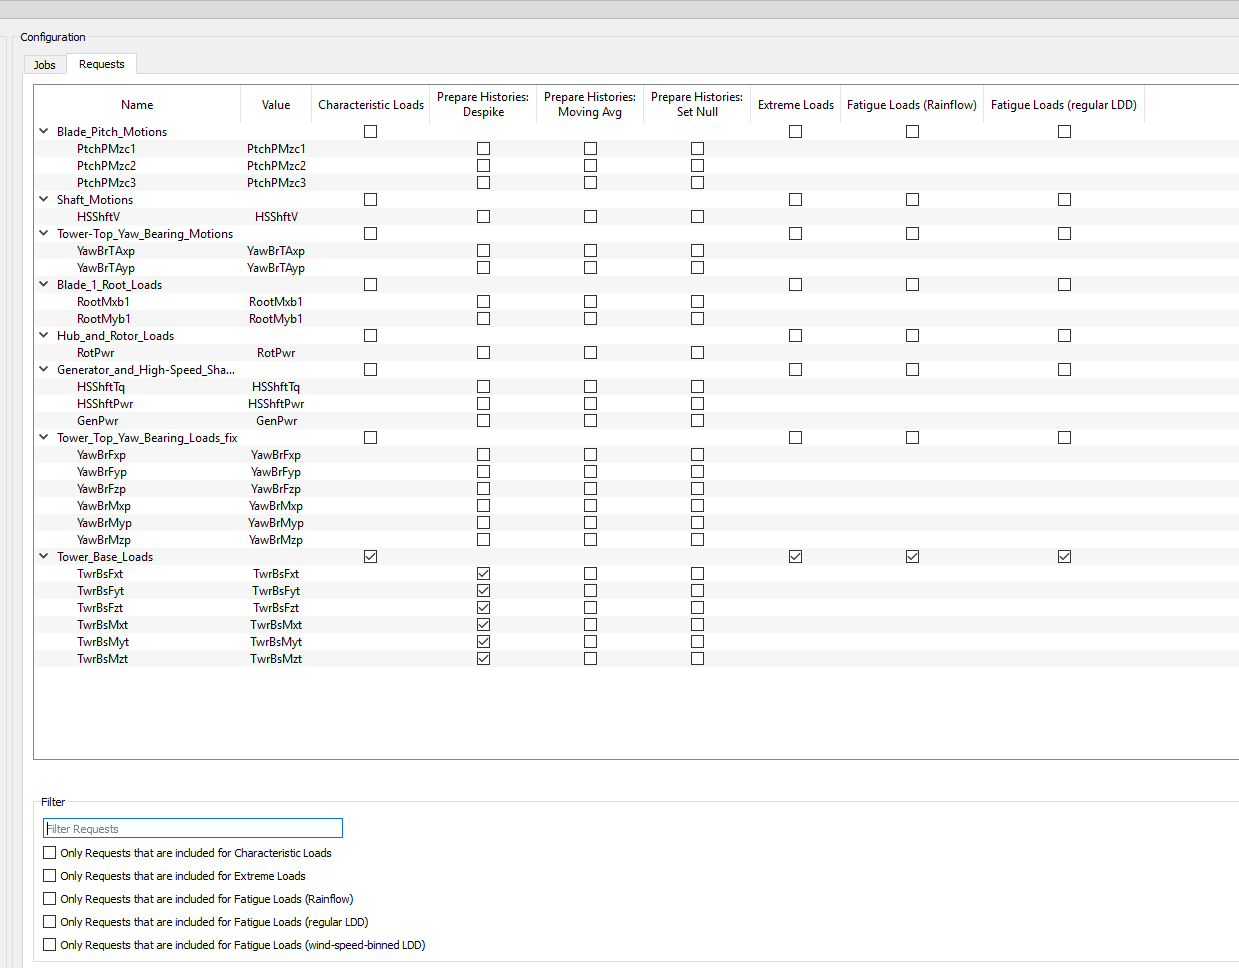The height and width of the screenshot is (968, 1239).
Task: Check Set Null for GenPwr
Action: coord(698,421)
